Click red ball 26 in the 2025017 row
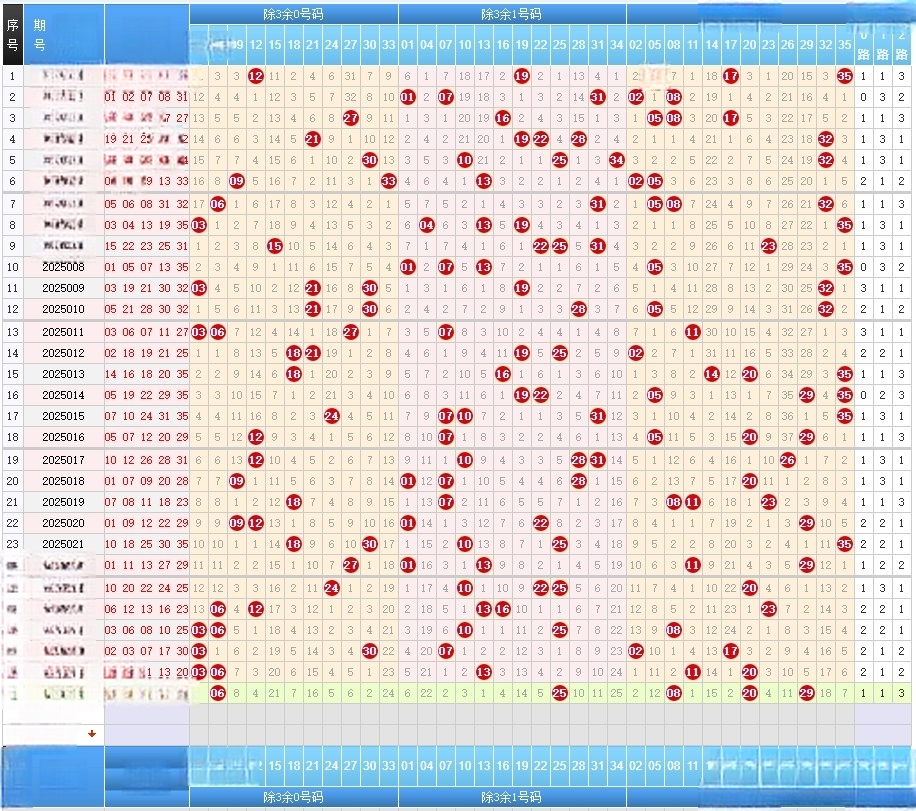916x811 pixels. 787,460
